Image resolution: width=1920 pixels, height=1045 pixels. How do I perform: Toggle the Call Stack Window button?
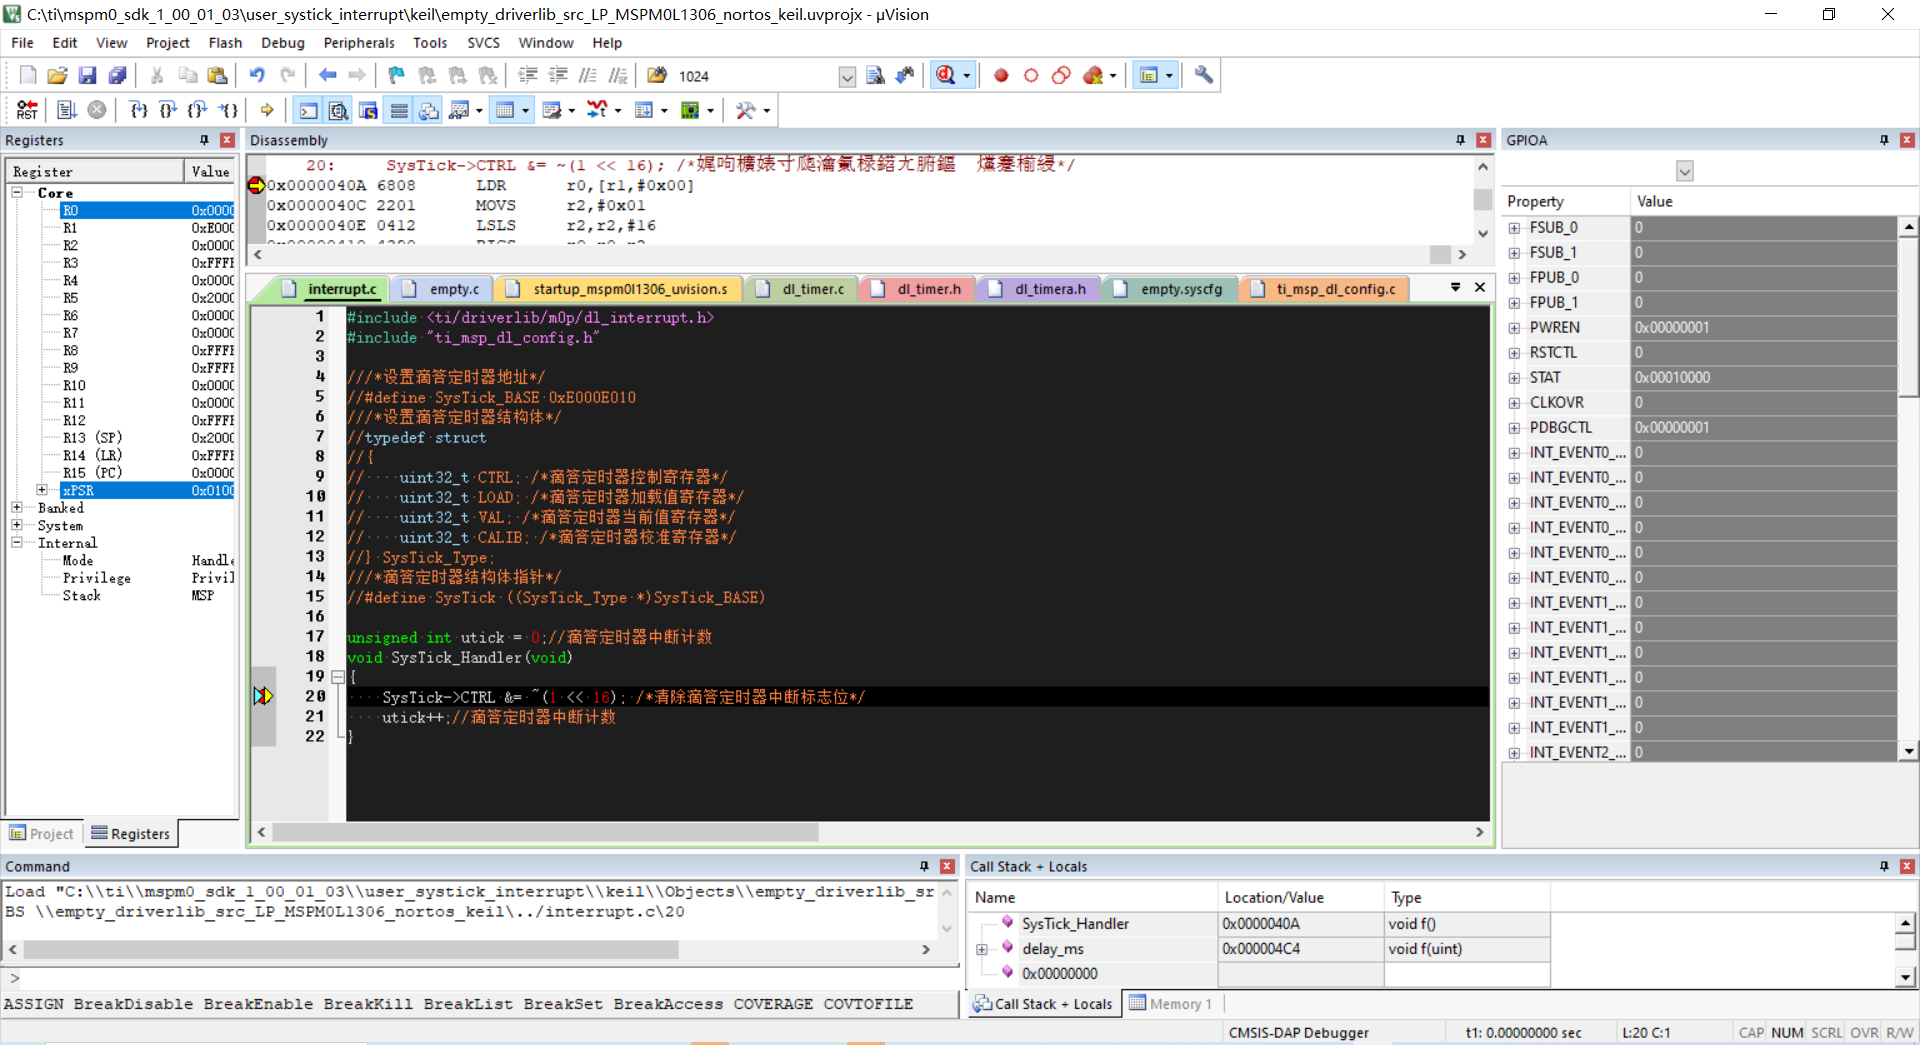pyautogui.click(x=429, y=110)
